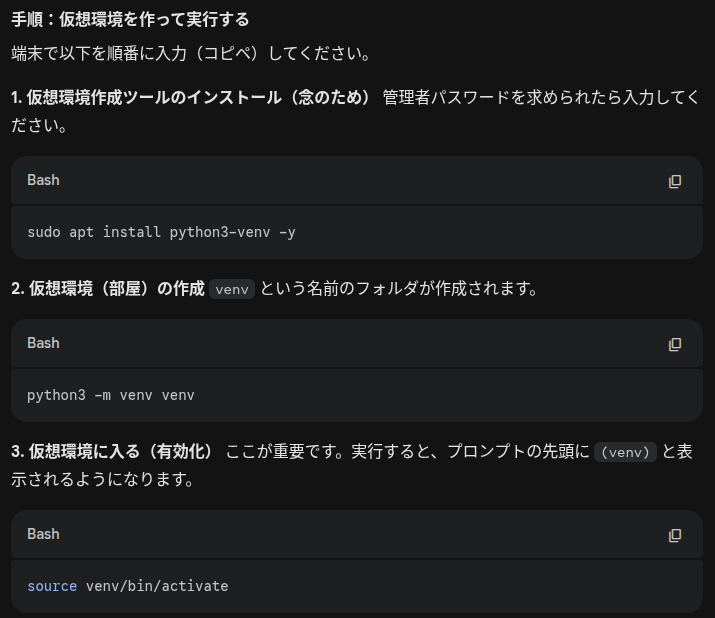Click the Bash label above the python3 command
Screen dimensions: 715x618
[x=43, y=343]
